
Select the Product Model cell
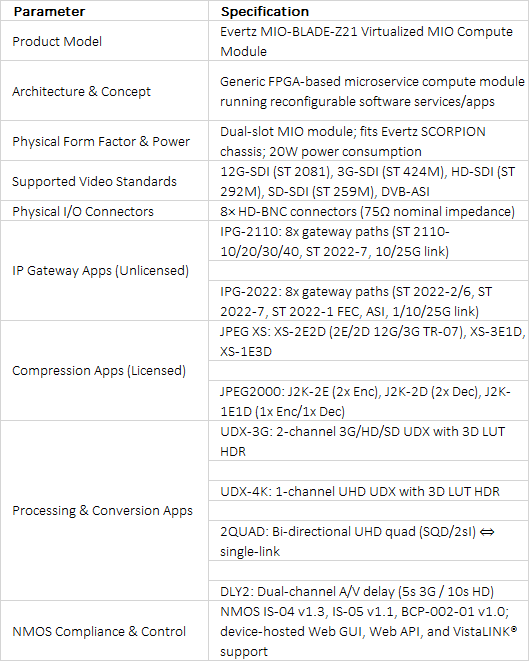[x=104, y=41]
